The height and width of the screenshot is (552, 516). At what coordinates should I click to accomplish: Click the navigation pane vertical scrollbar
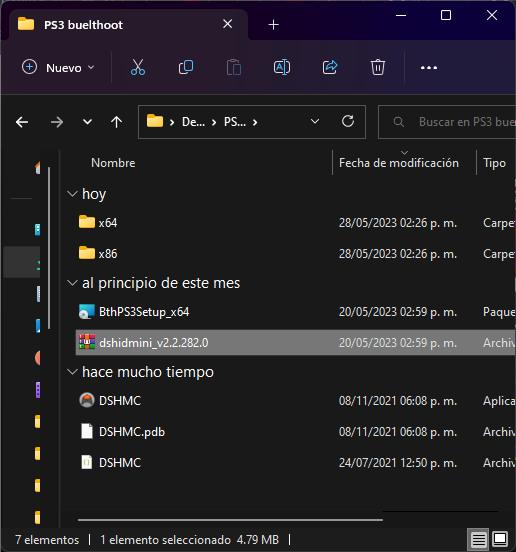49,248
